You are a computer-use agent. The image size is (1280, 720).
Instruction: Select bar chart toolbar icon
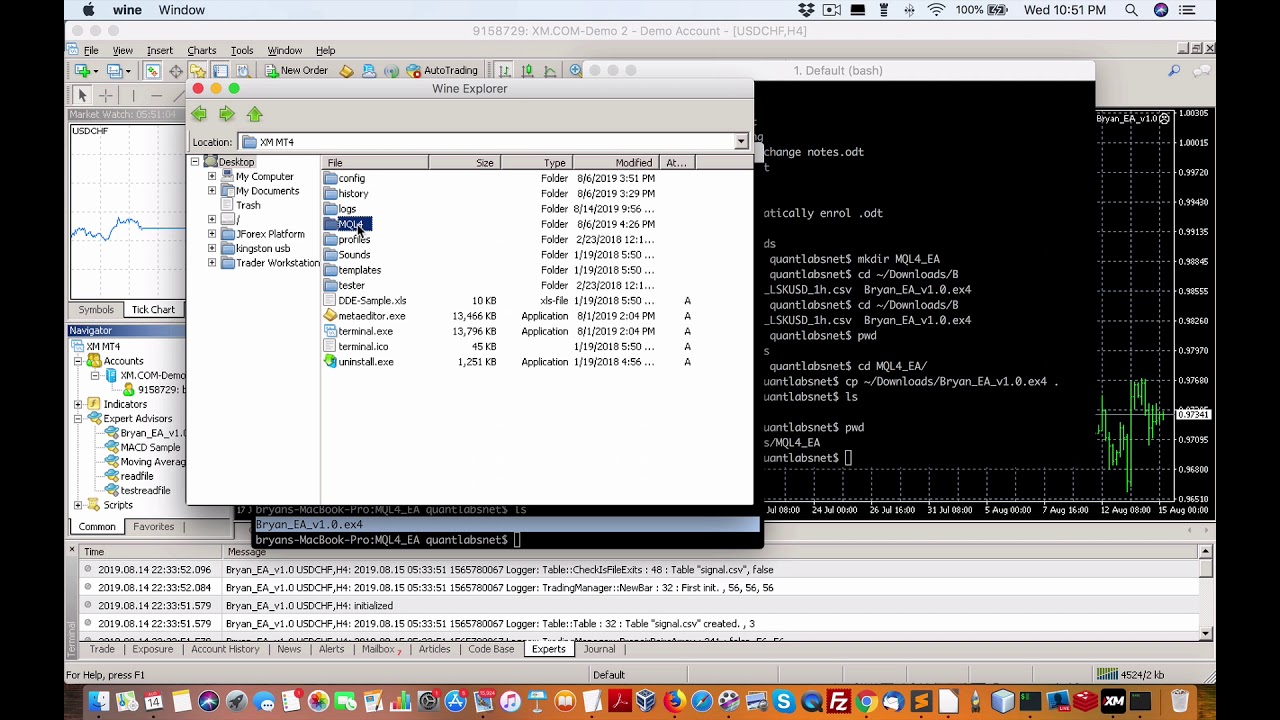point(505,71)
